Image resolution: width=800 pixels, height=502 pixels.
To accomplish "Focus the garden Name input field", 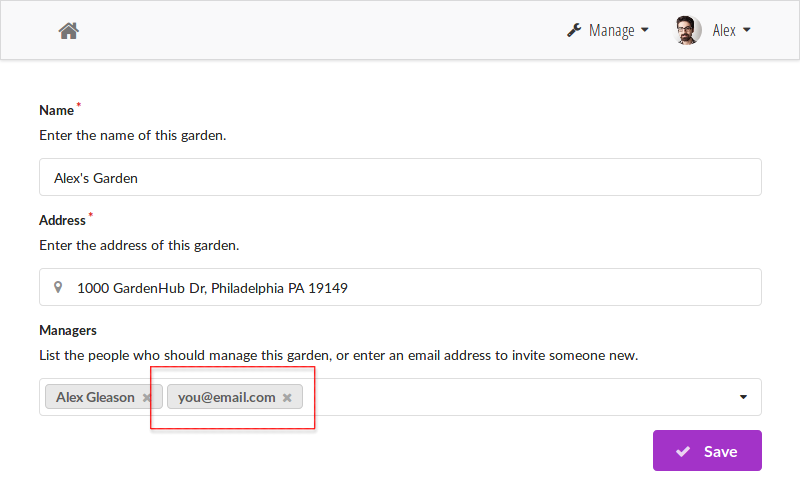I will [x=401, y=177].
